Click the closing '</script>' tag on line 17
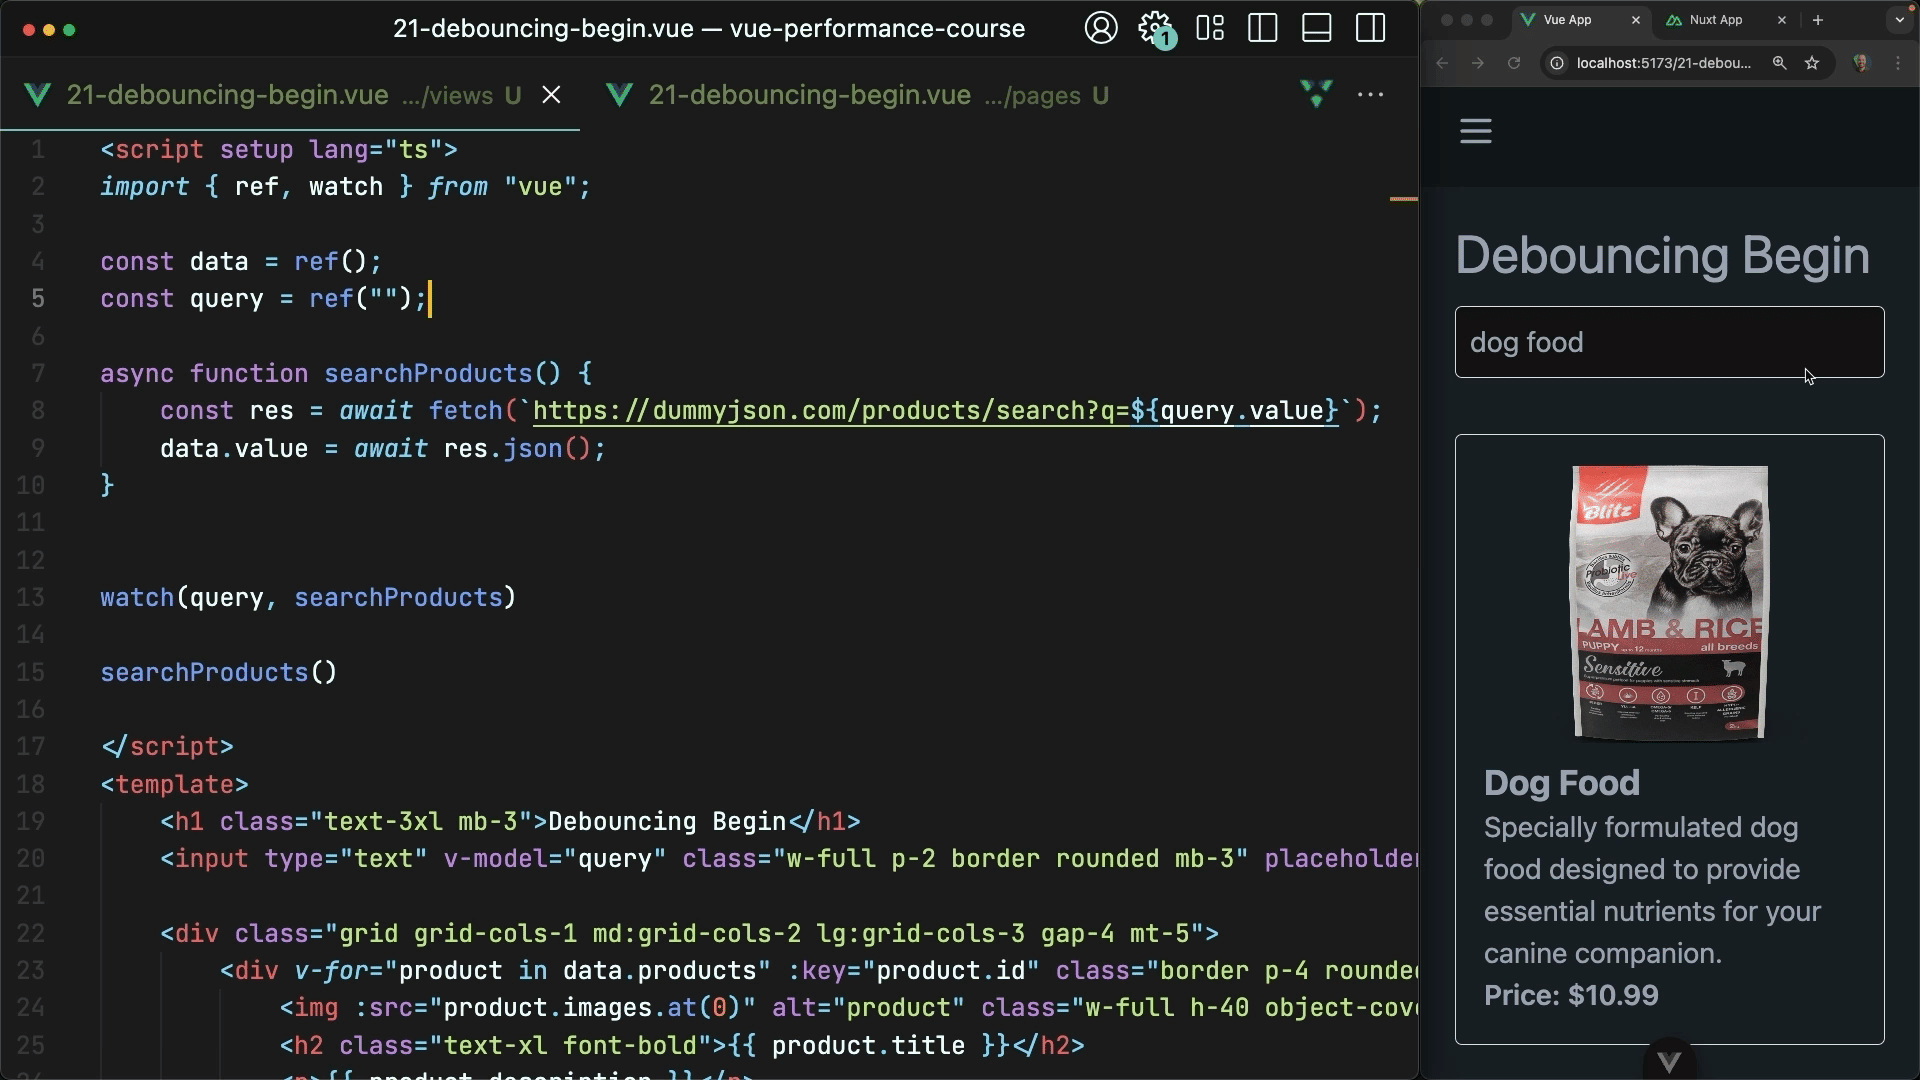Image resolution: width=1920 pixels, height=1080 pixels. click(x=167, y=747)
